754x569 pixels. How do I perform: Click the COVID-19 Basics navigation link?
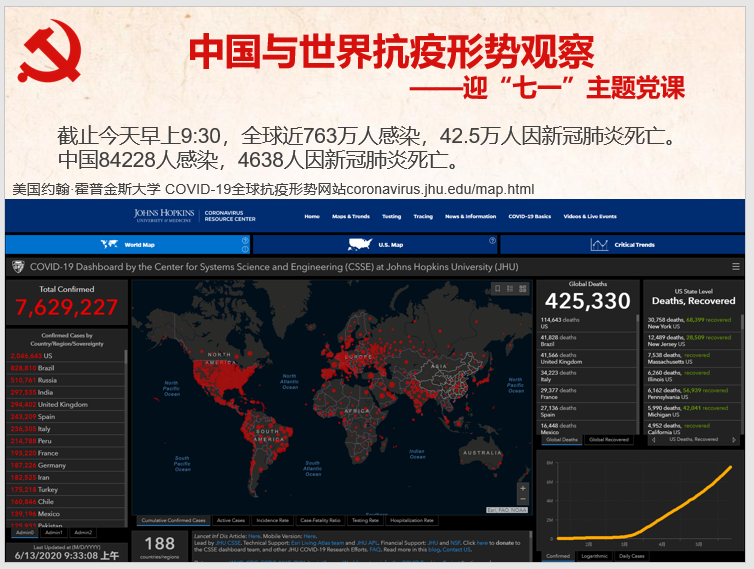pos(529,216)
